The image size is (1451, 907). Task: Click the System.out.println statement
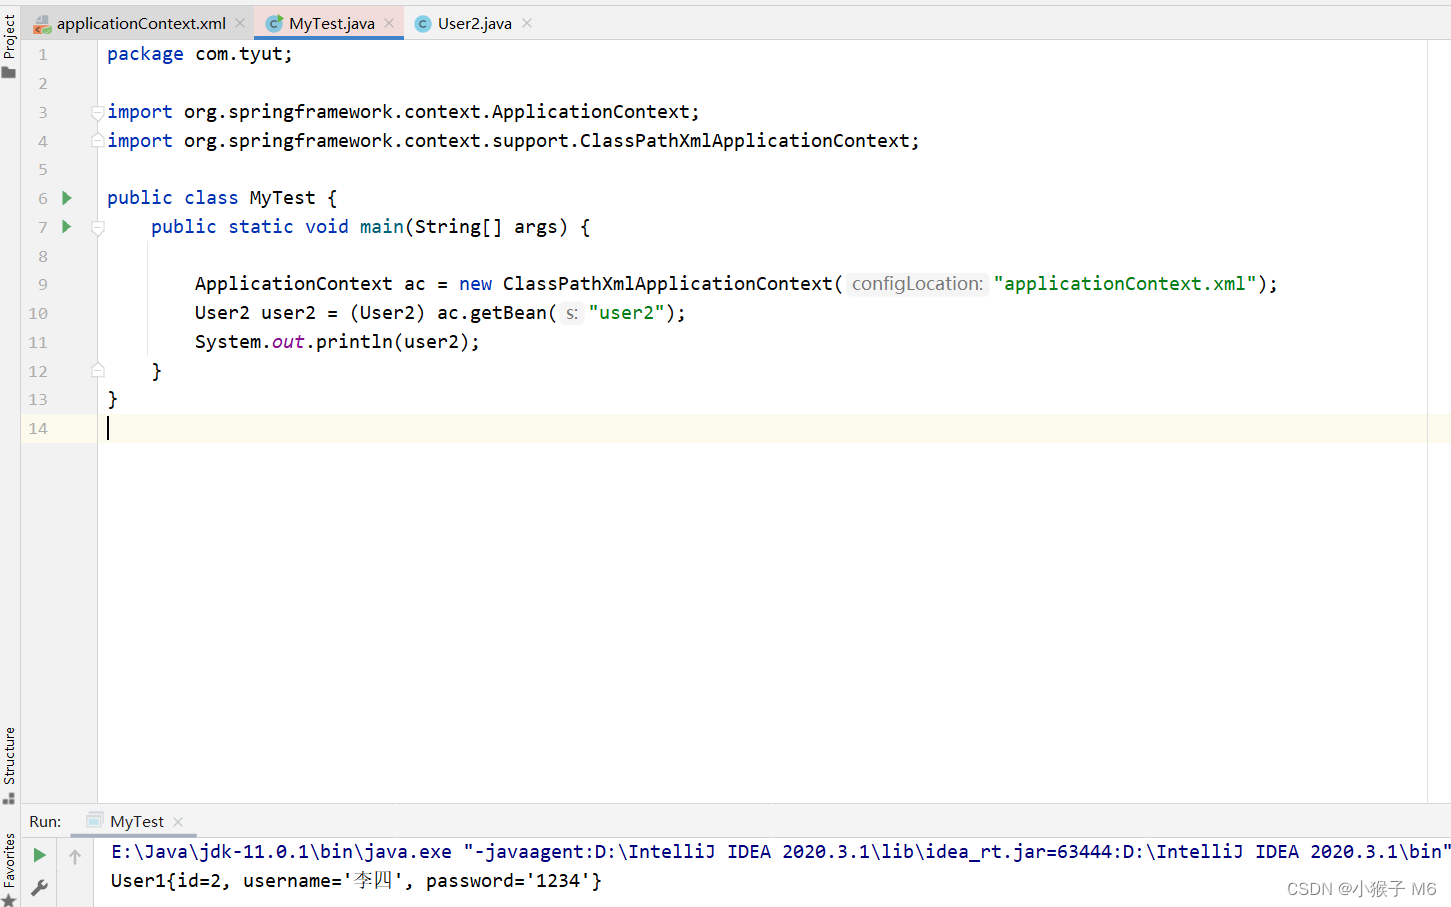pyautogui.click(x=337, y=342)
